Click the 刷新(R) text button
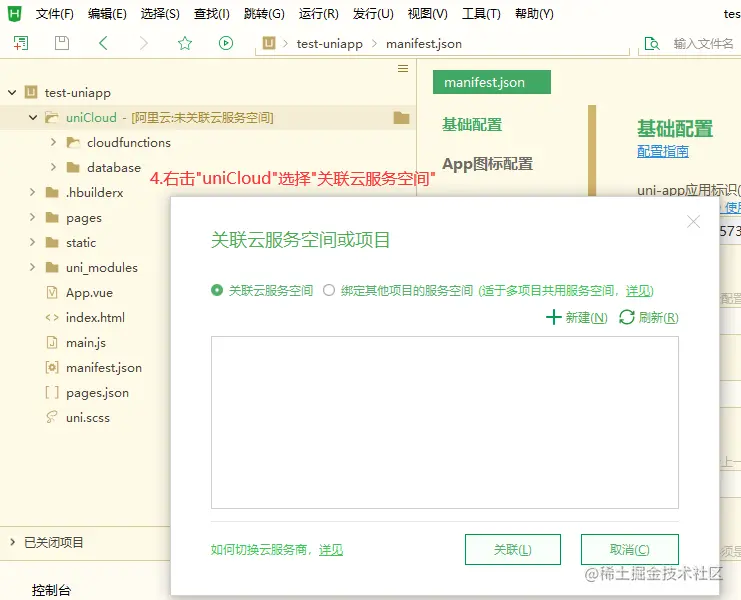Screen dimensions: 741x600 pyautogui.click(x=658, y=317)
